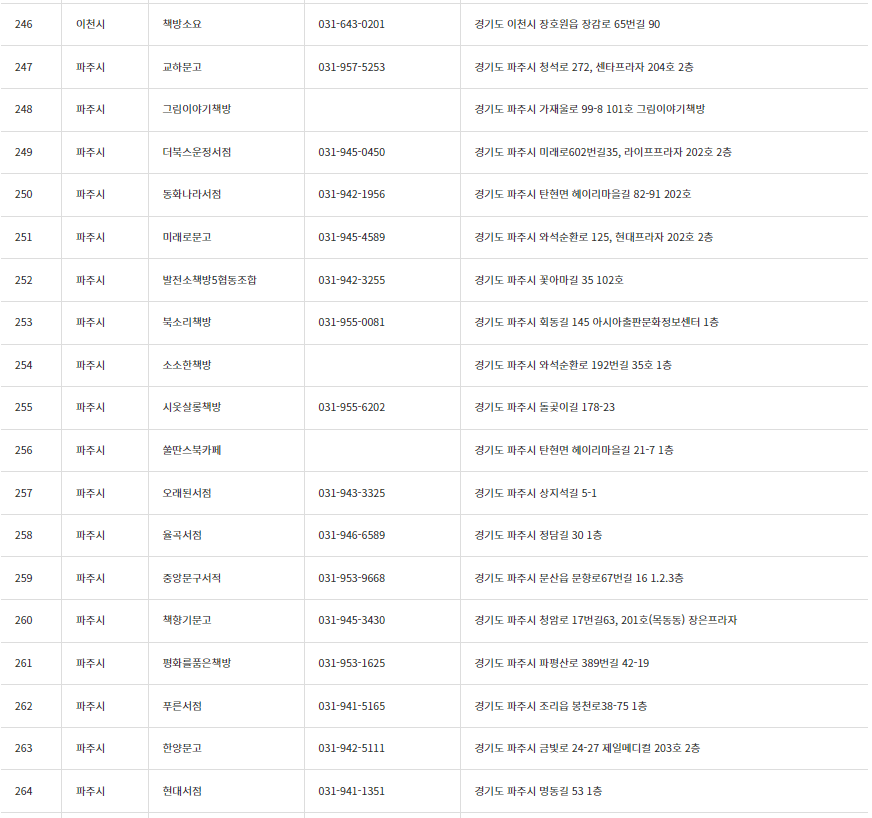
Task: Click phone number 031-943-3325
Action: pyautogui.click(x=351, y=493)
